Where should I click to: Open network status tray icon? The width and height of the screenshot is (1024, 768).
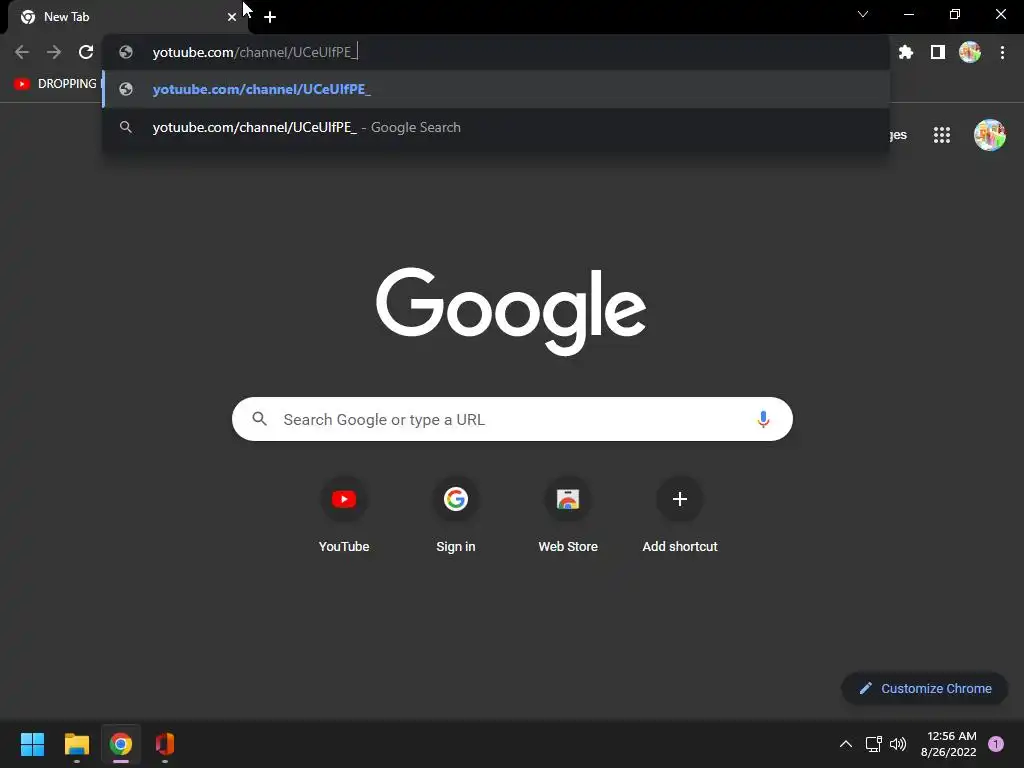click(873, 744)
